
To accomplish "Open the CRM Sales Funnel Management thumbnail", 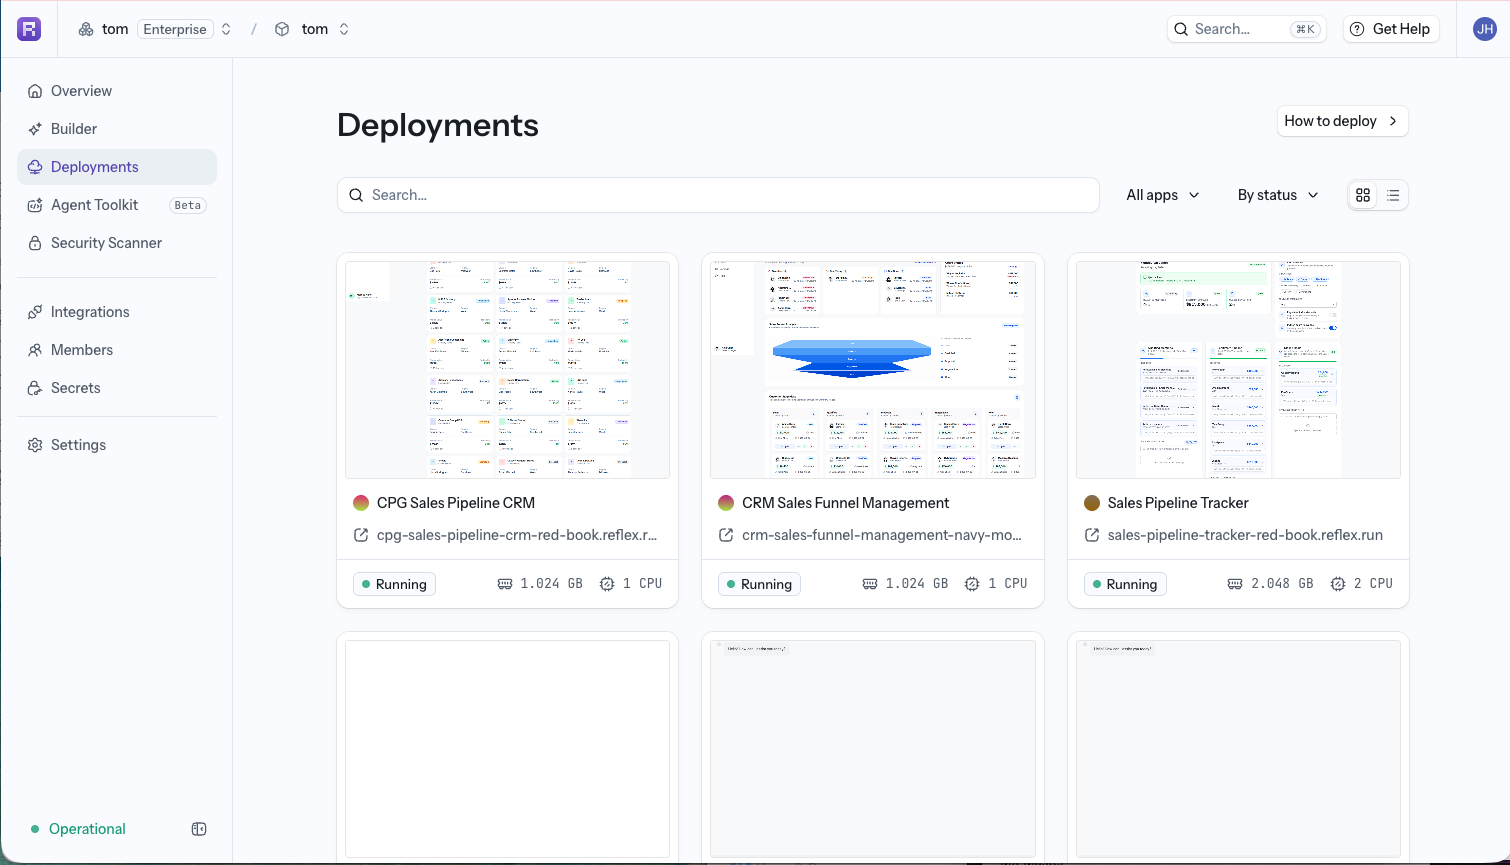I will pyautogui.click(x=873, y=370).
